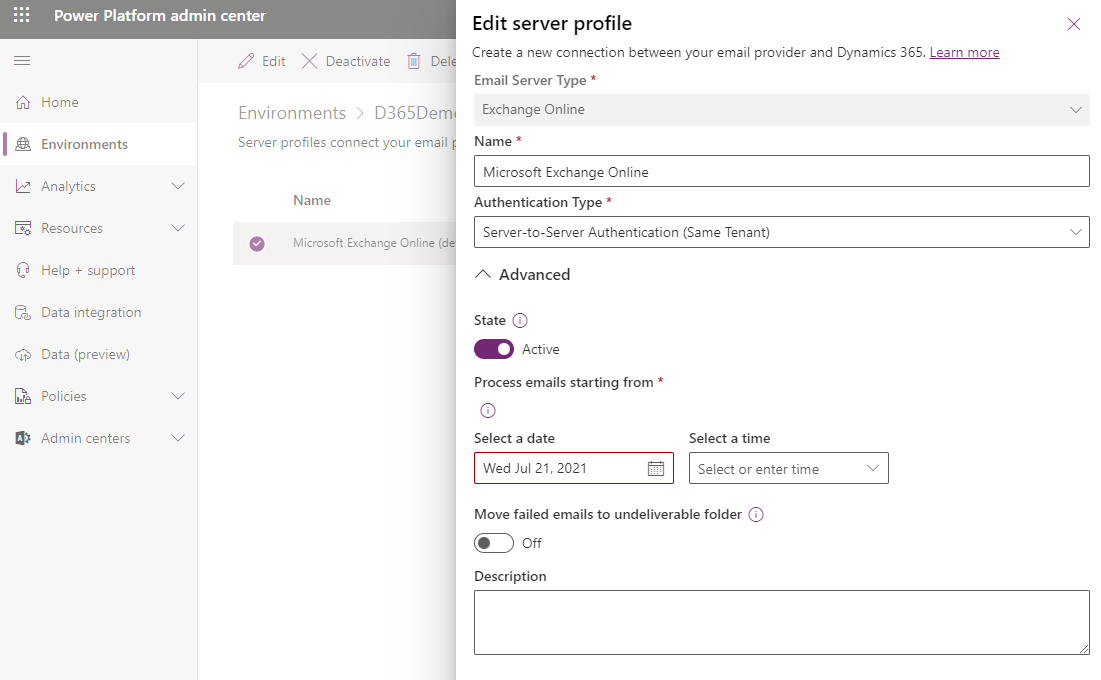Click the Delete trash can icon

tap(414, 61)
